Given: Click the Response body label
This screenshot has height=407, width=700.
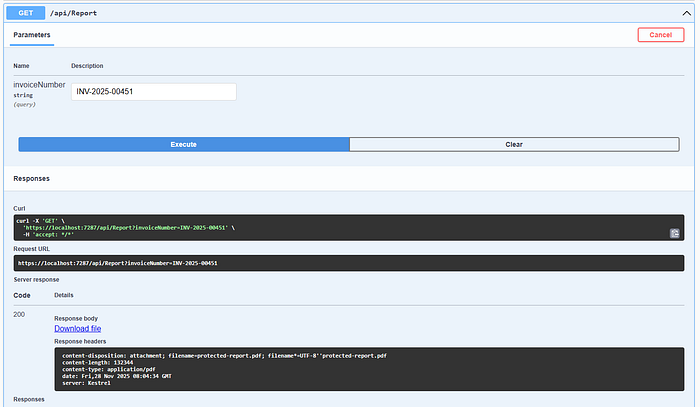Looking at the screenshot, I should 78,315.
